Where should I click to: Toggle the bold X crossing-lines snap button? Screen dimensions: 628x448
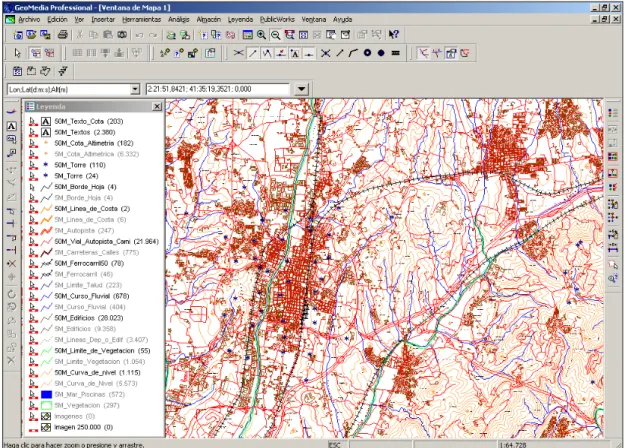[x=326, y=53]
